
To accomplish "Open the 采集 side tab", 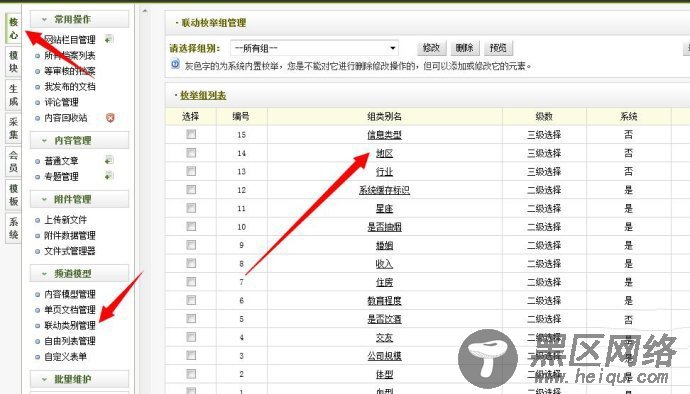I will [x=14, y=128].
